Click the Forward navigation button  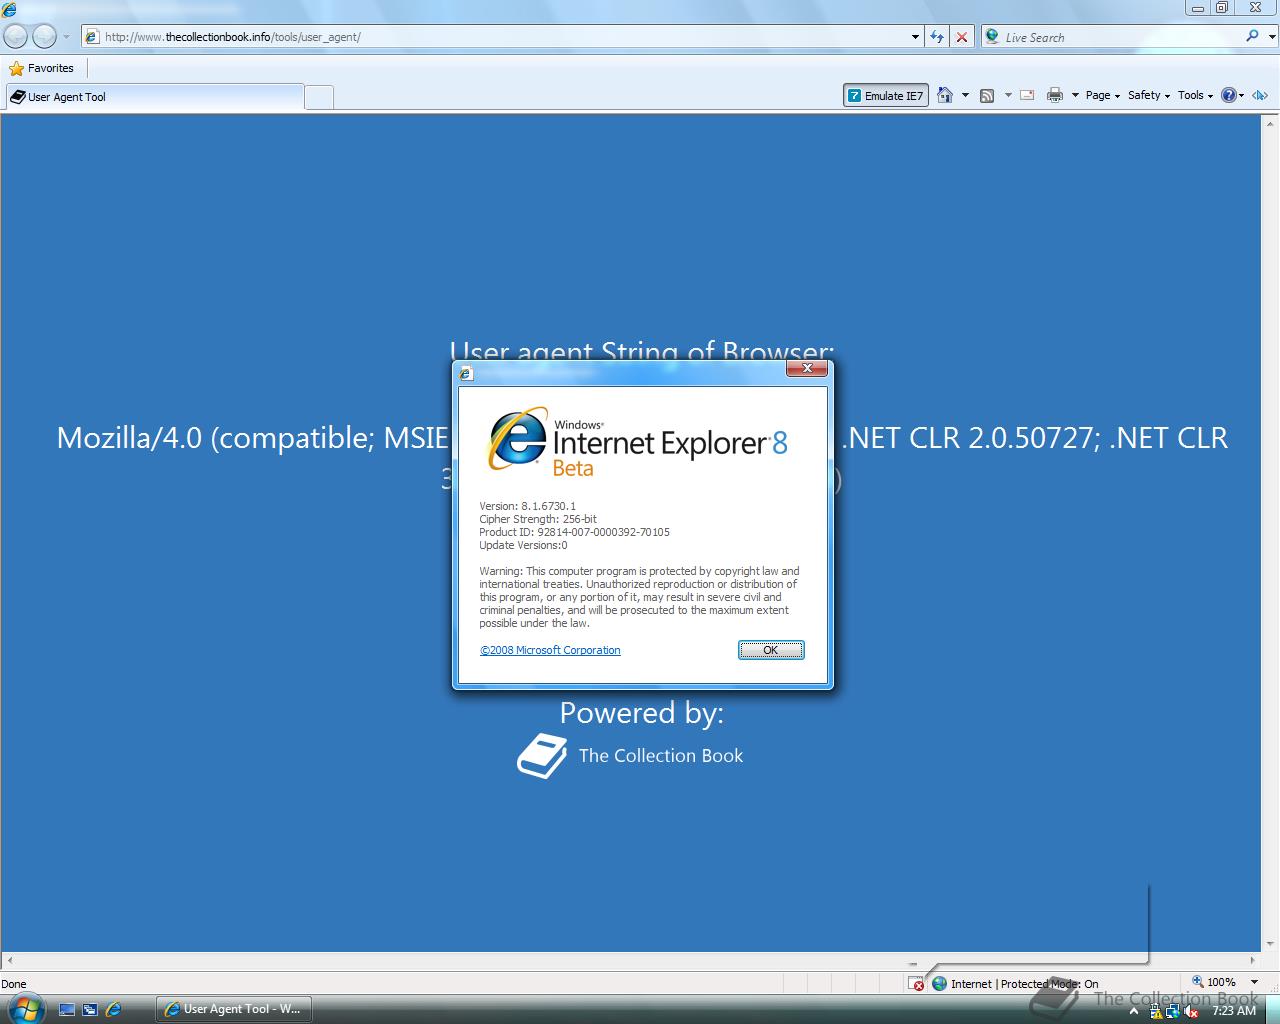coord(44,37)
